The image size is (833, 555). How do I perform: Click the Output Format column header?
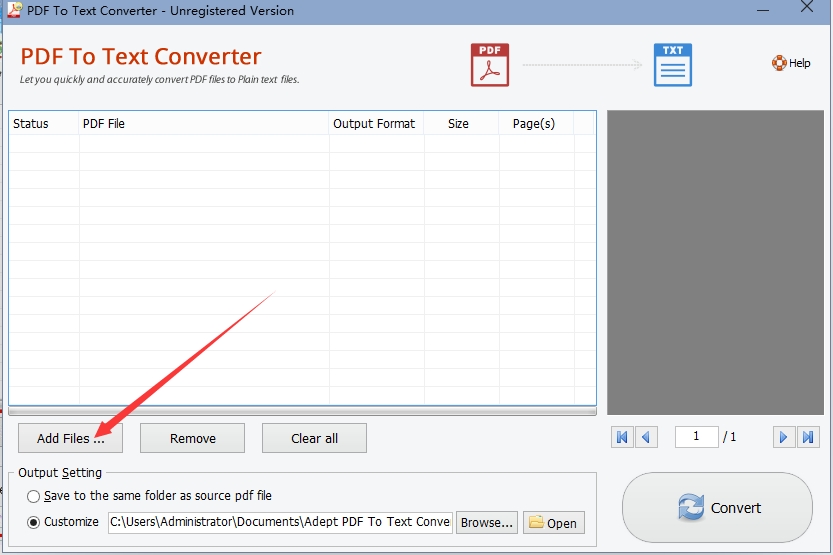(376, 123)
